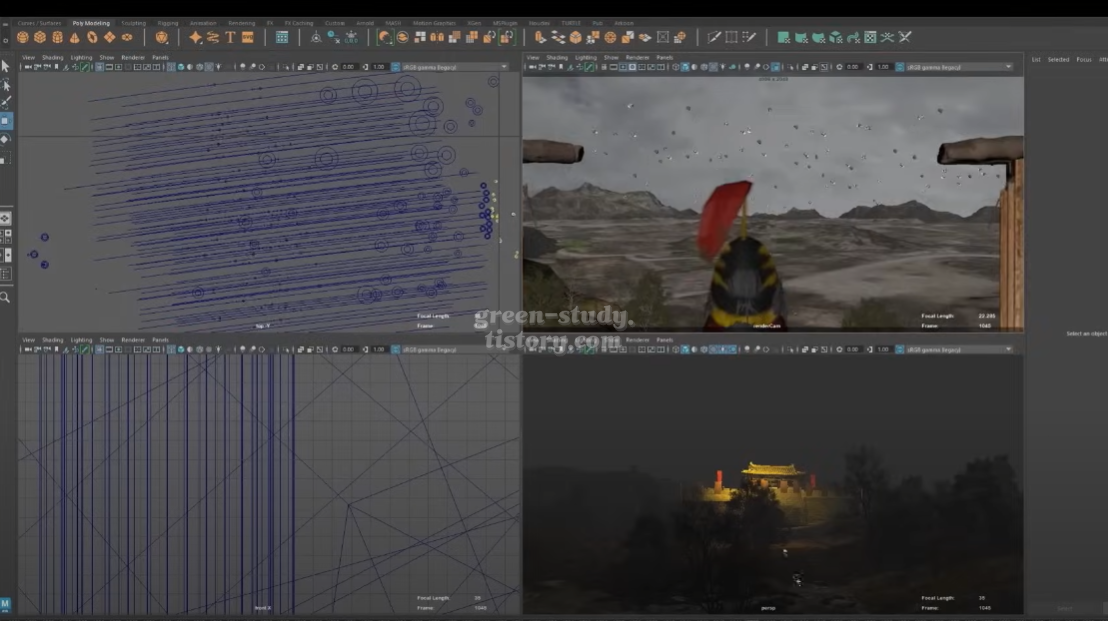Toggle color management in top view panel
The width and height of the screenshot is (1108, 621).
(395, 67)
